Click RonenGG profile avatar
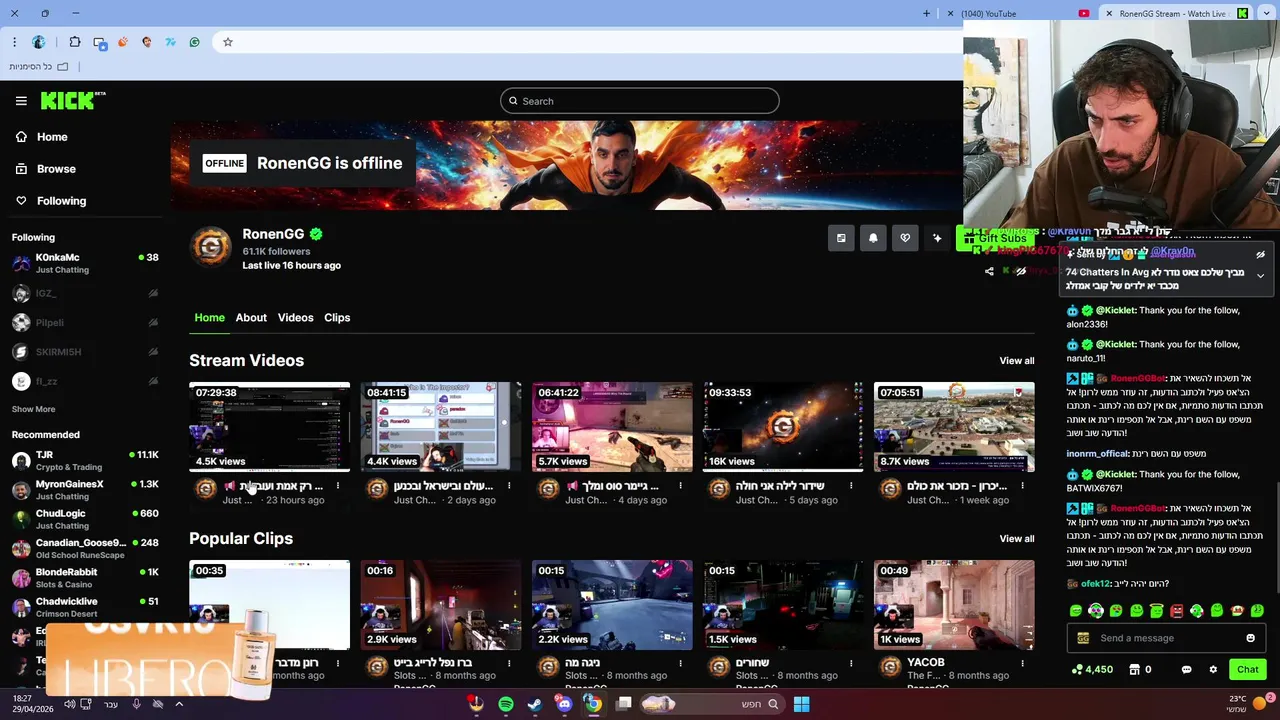 click(211, 248)
